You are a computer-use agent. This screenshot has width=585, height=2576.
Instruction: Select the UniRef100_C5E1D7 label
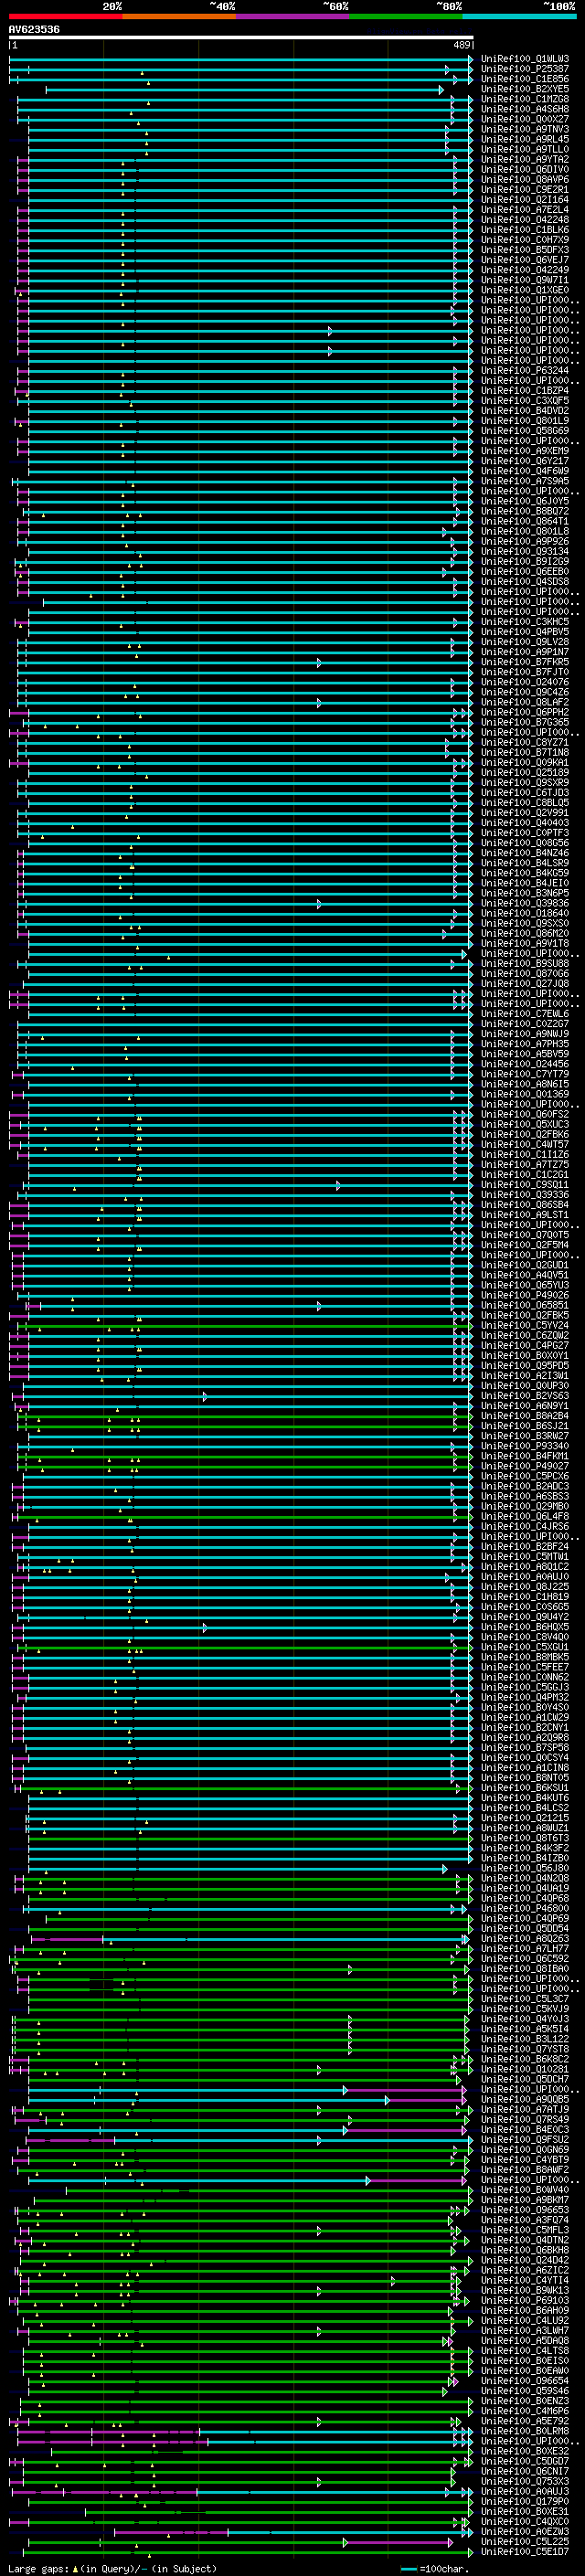tap(525, 2551)
